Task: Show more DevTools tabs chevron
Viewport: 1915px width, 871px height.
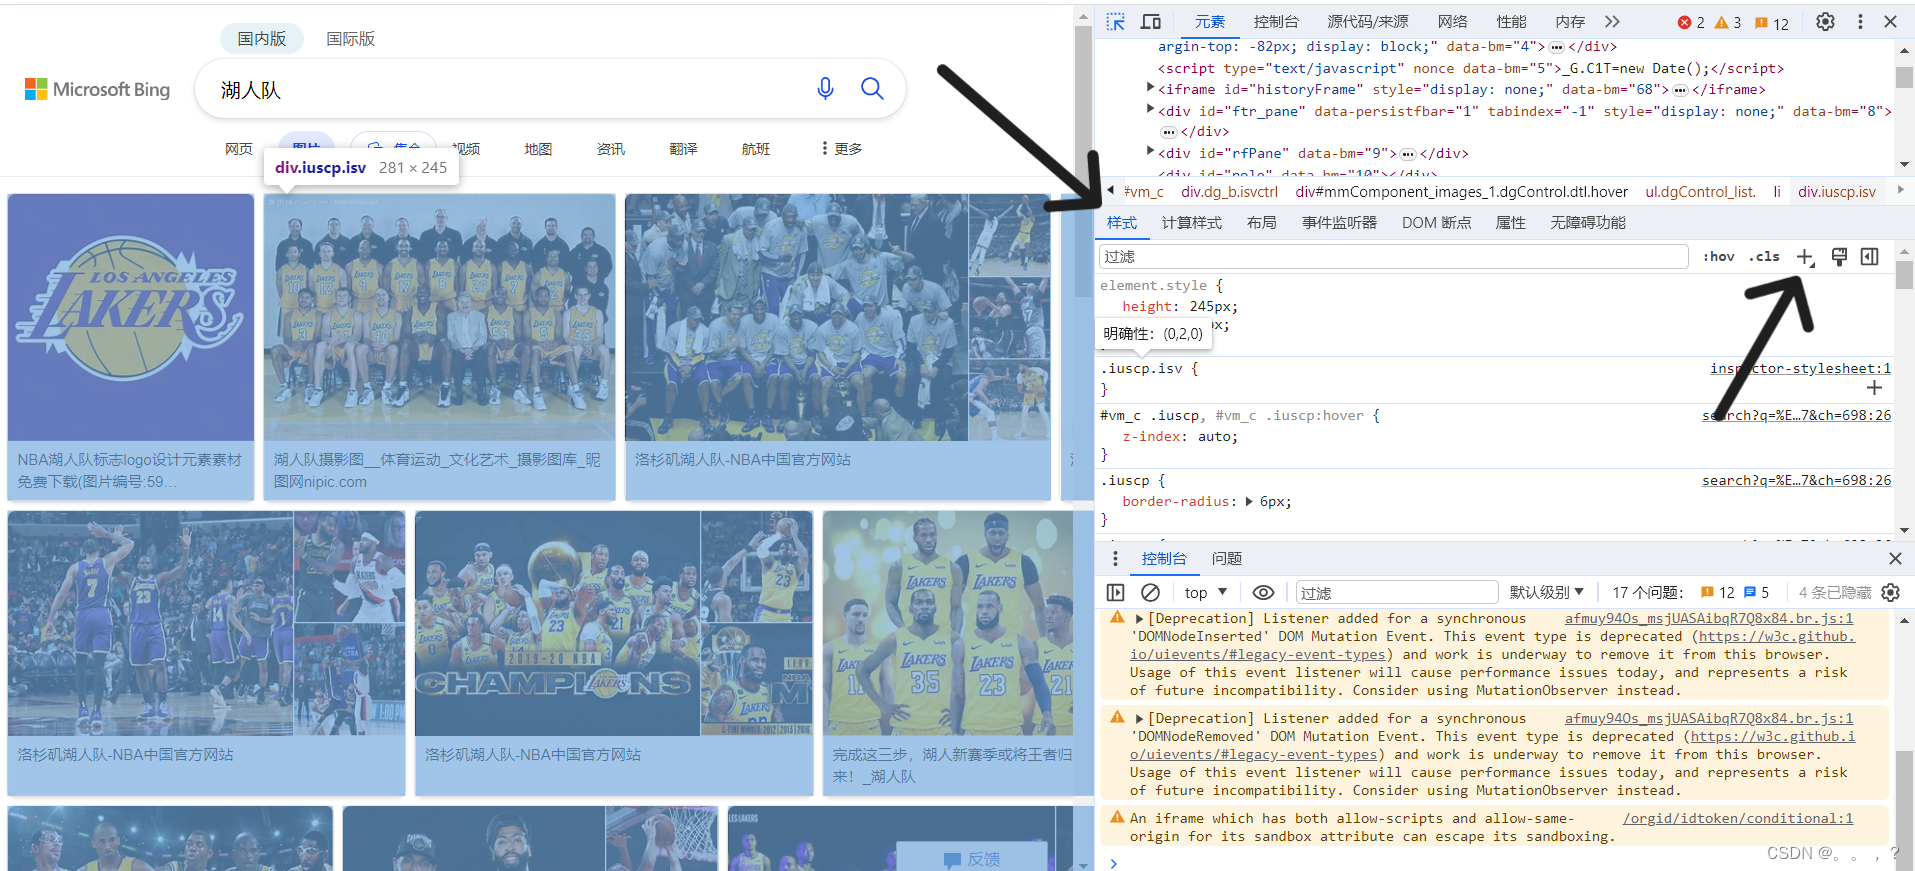Action: pyautogui.click(x=1612, y=22)
